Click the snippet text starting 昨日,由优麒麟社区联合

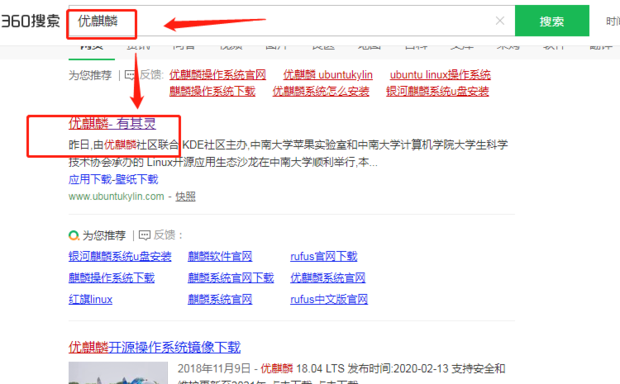288,153
